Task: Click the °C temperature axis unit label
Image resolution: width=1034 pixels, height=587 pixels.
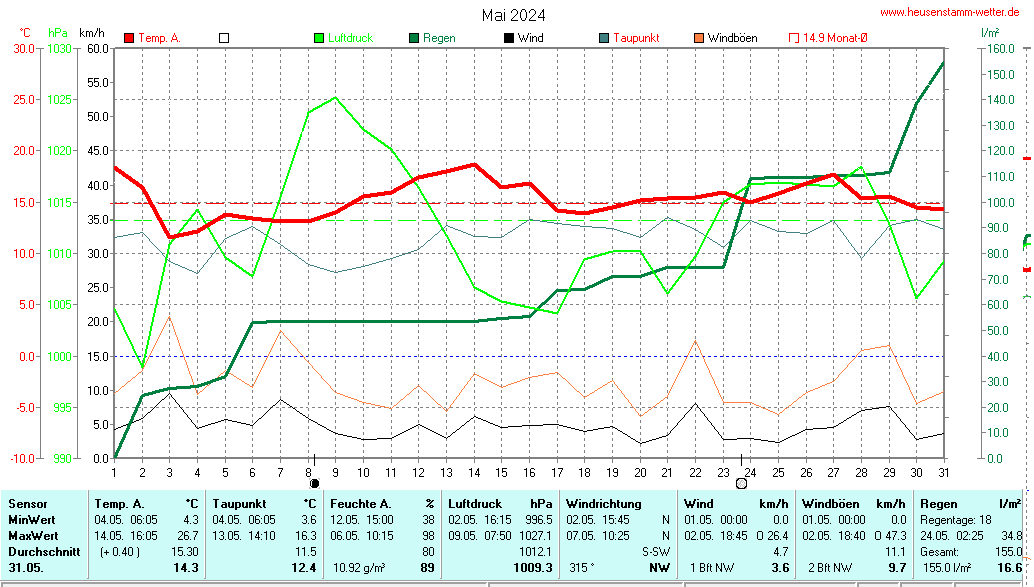Action: pyautogui.click(x=25, y=33)
